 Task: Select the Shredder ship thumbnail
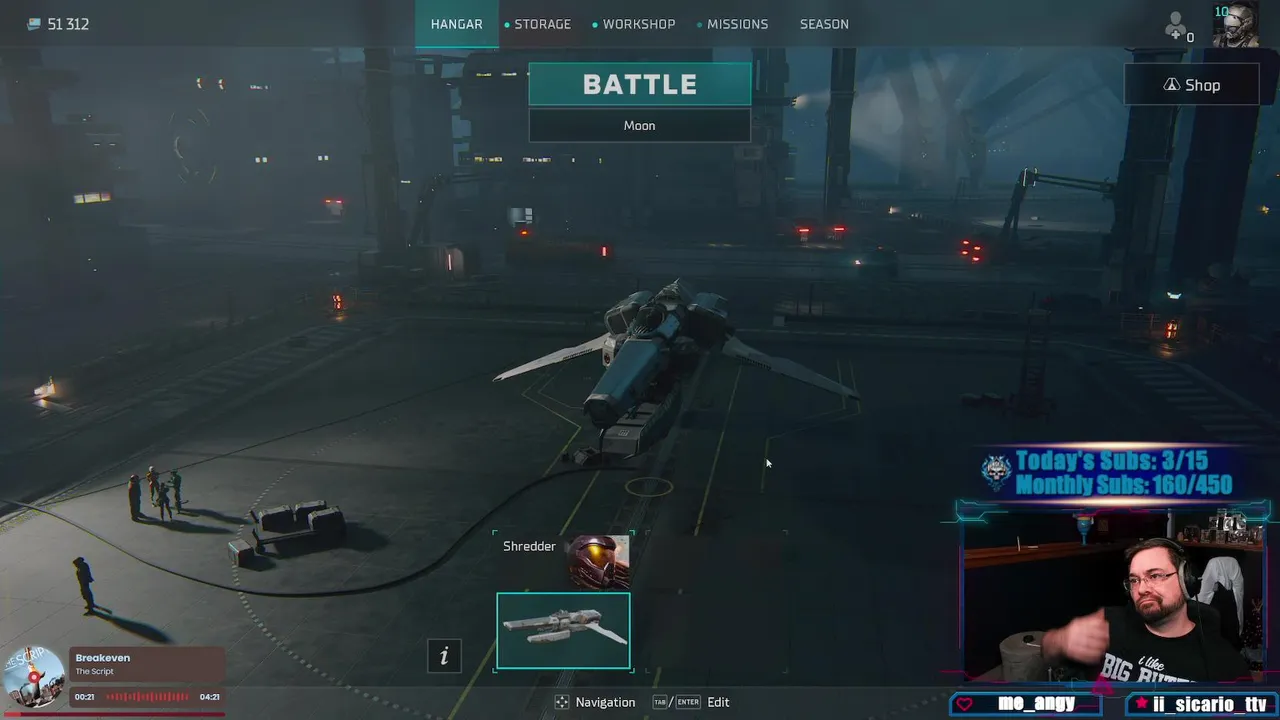click(x=563, y=630)
